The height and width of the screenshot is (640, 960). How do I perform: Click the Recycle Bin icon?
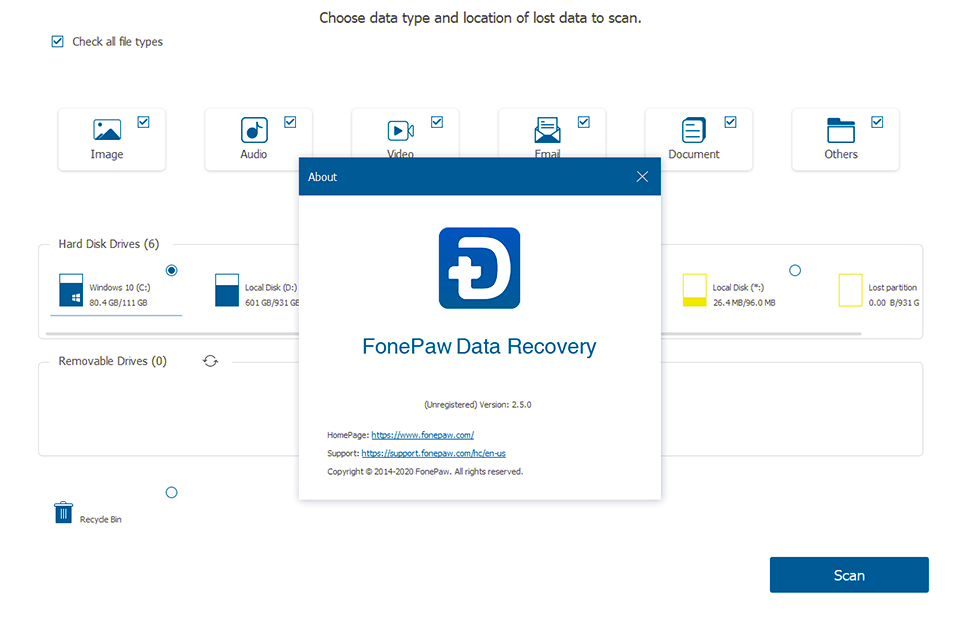[x=63, y=511]
